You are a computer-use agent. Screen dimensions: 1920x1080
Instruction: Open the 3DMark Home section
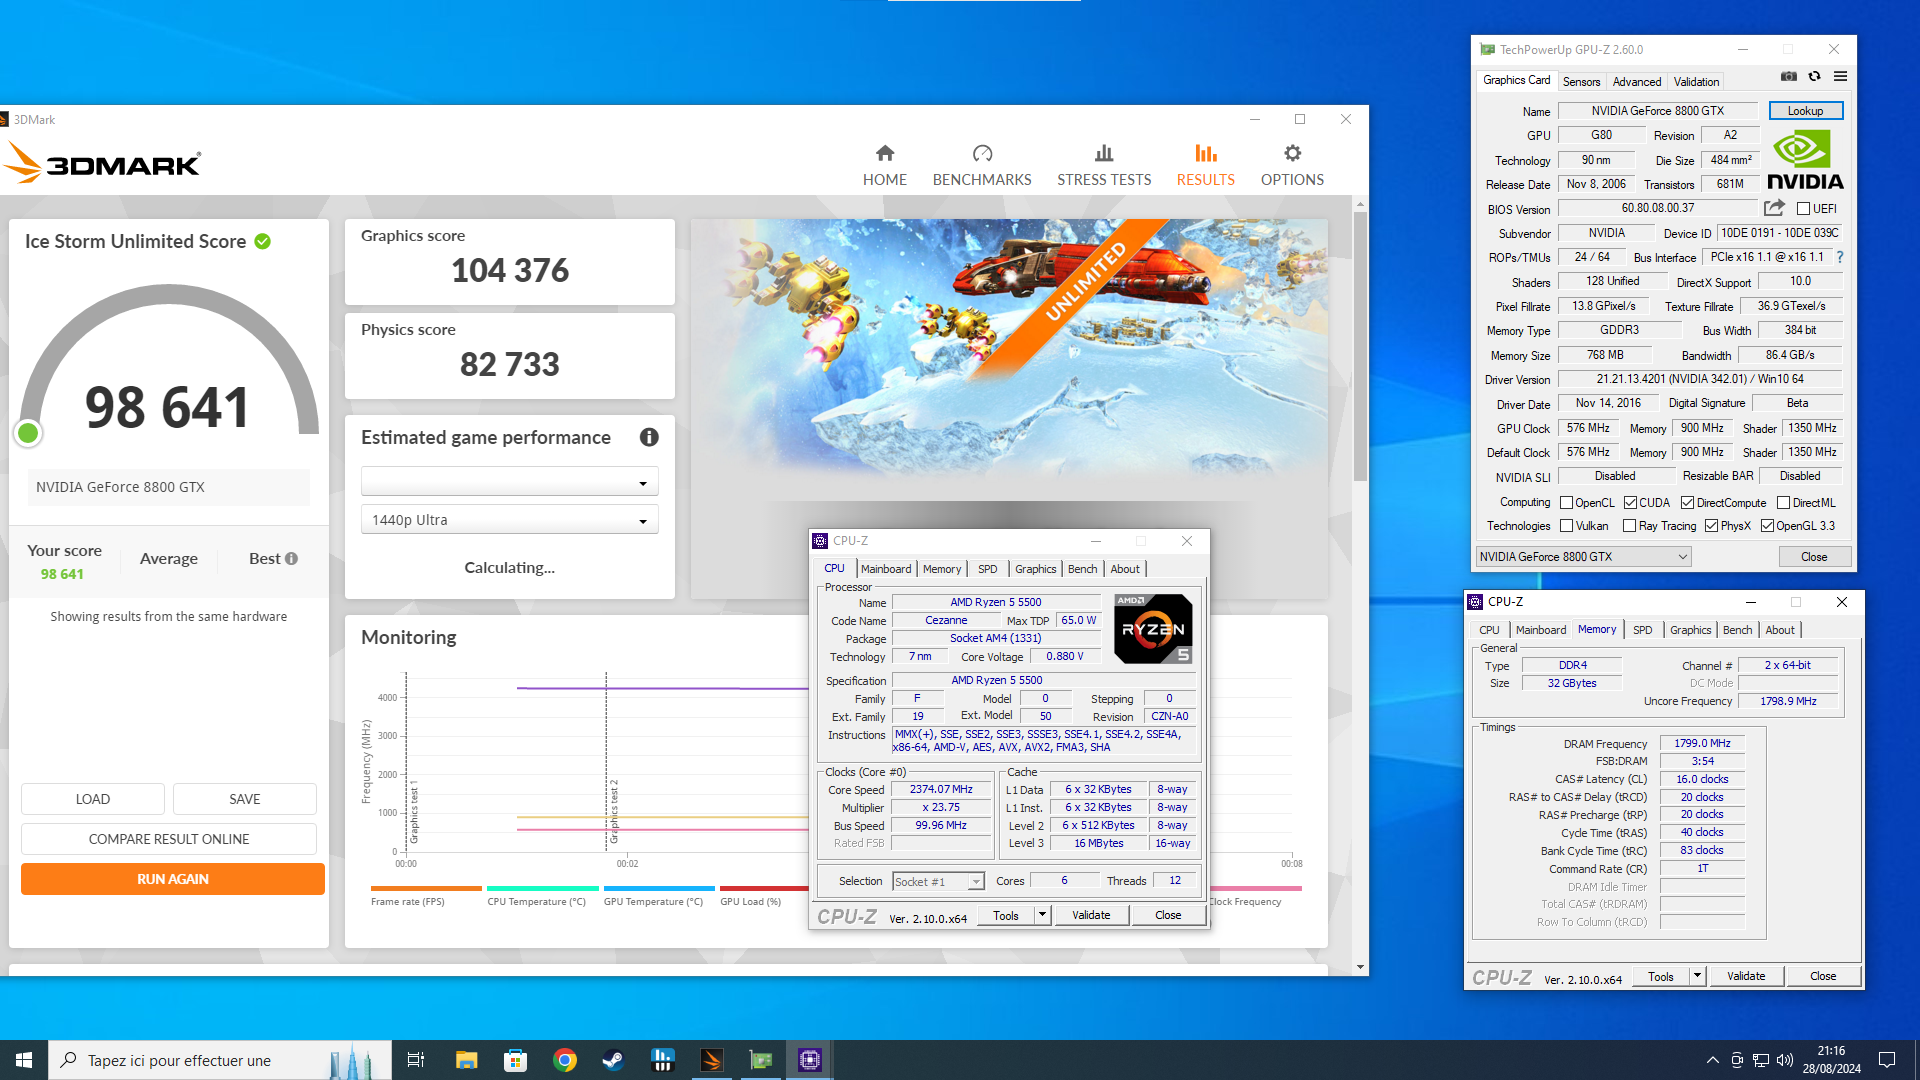click(x=884, y=165)
